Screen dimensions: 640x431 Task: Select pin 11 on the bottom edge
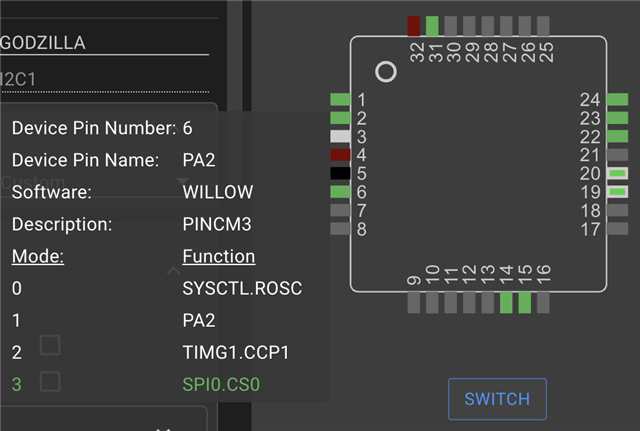click(451, 303)
